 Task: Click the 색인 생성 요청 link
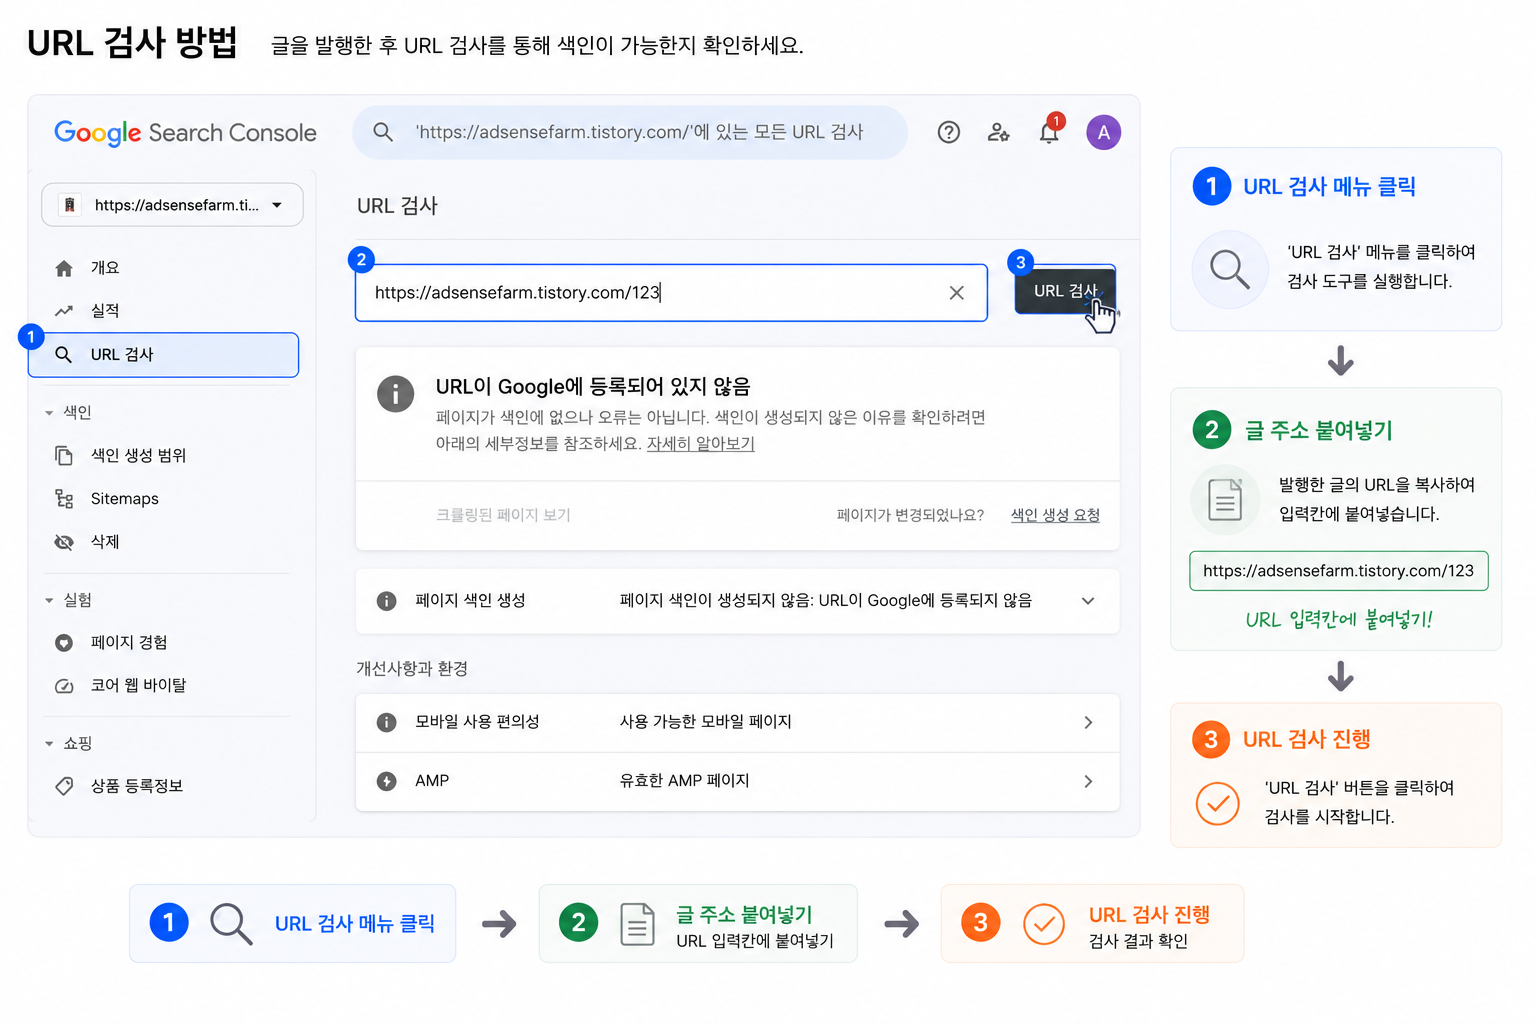1055,515
